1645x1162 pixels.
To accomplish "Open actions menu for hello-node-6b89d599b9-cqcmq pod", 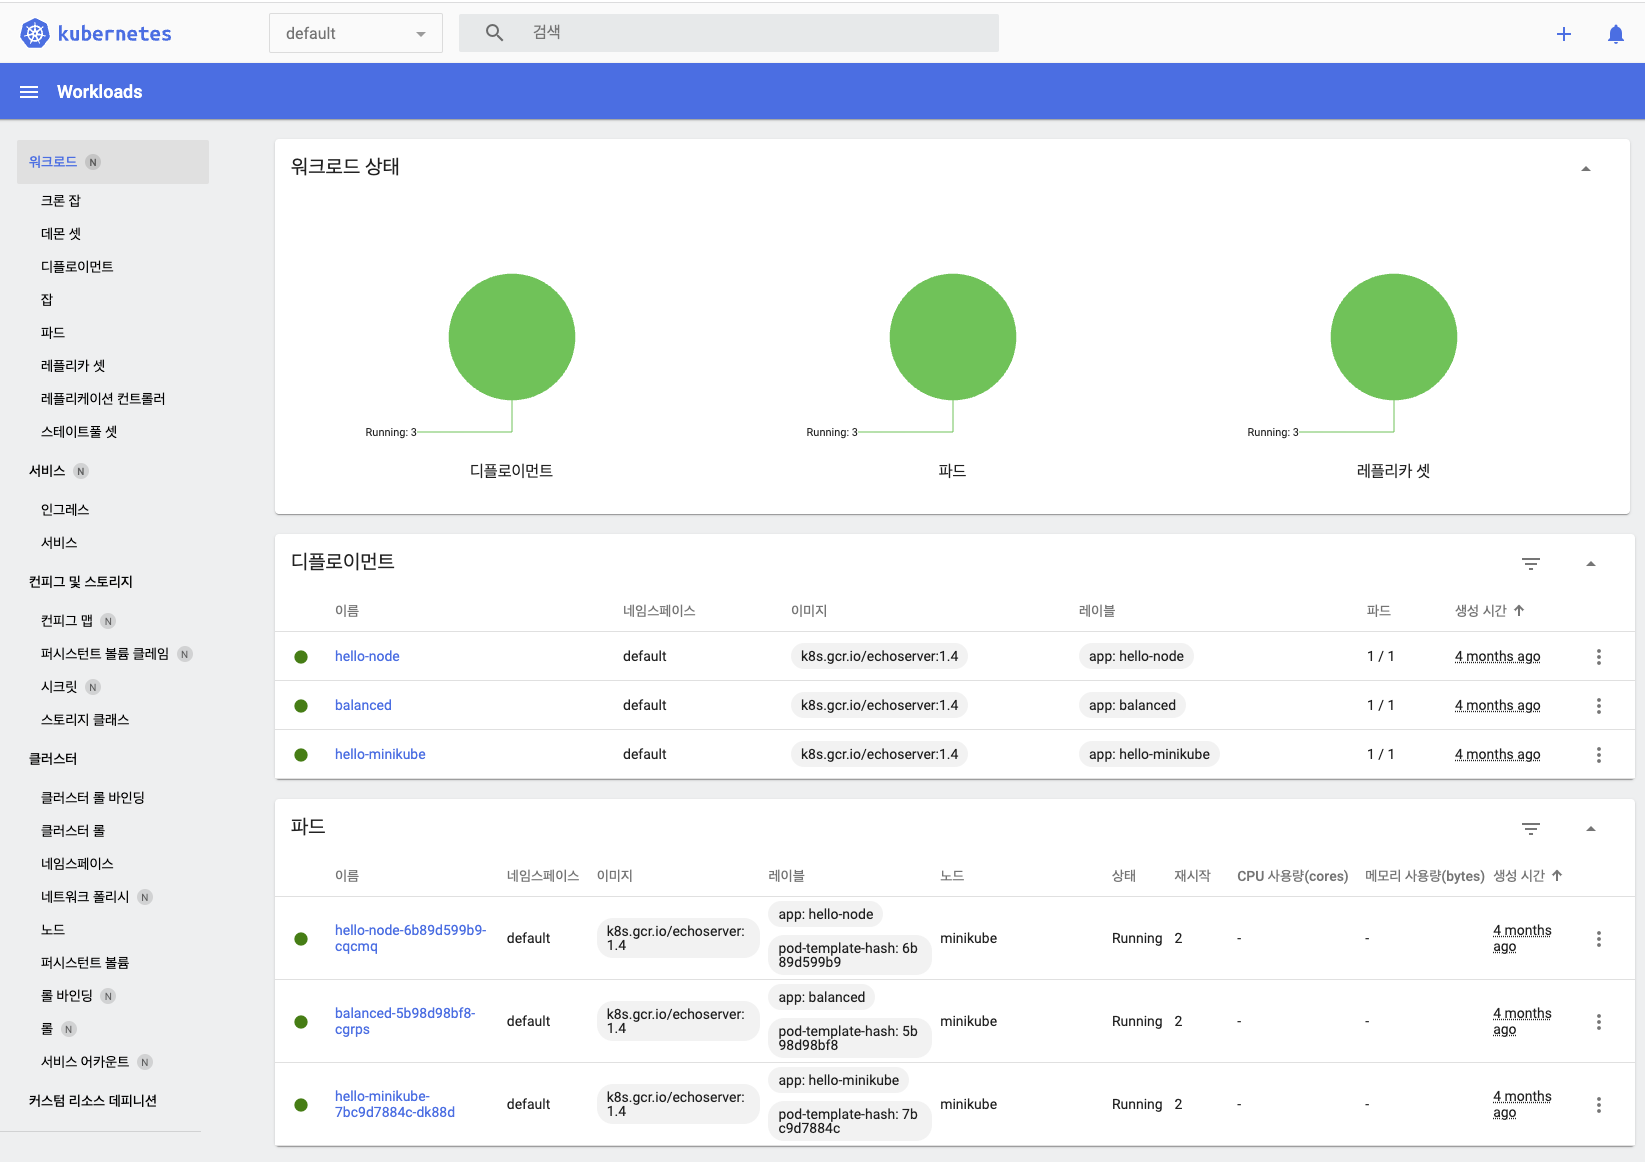I will tap(1599, 939).
